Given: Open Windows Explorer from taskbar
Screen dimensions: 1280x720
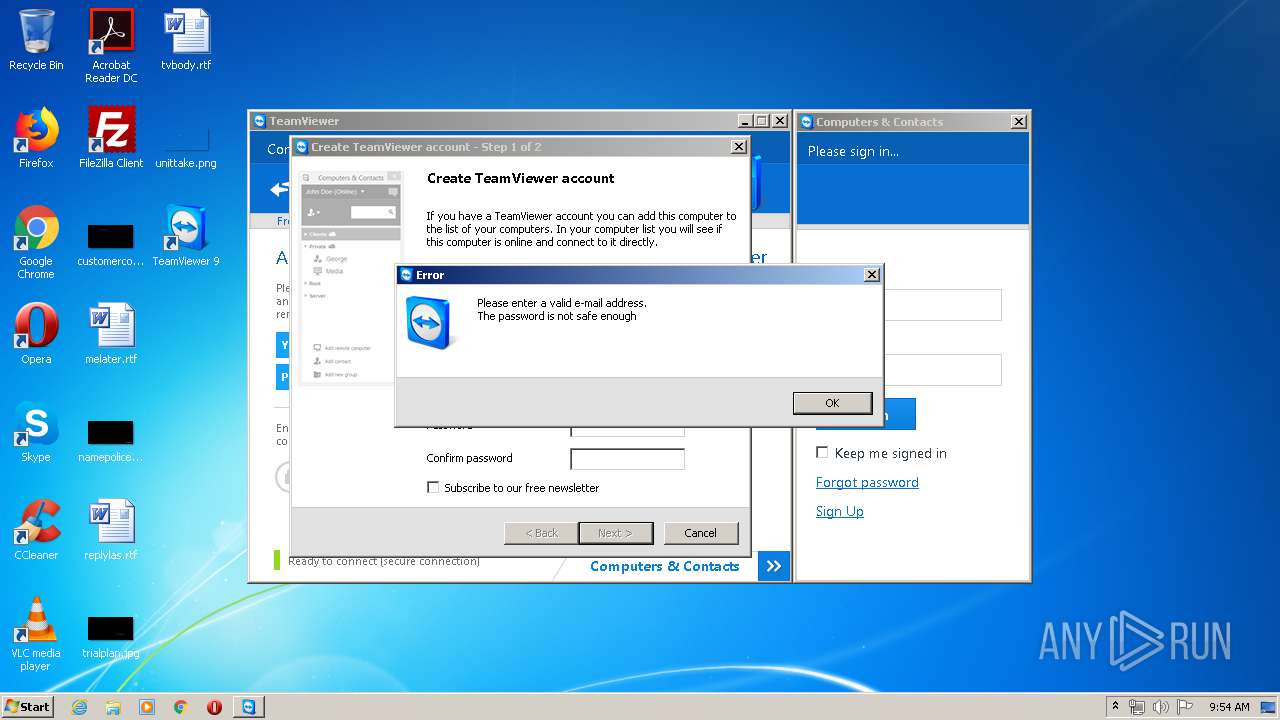Looking at the screenshot, I should click(x=113, y=706).
